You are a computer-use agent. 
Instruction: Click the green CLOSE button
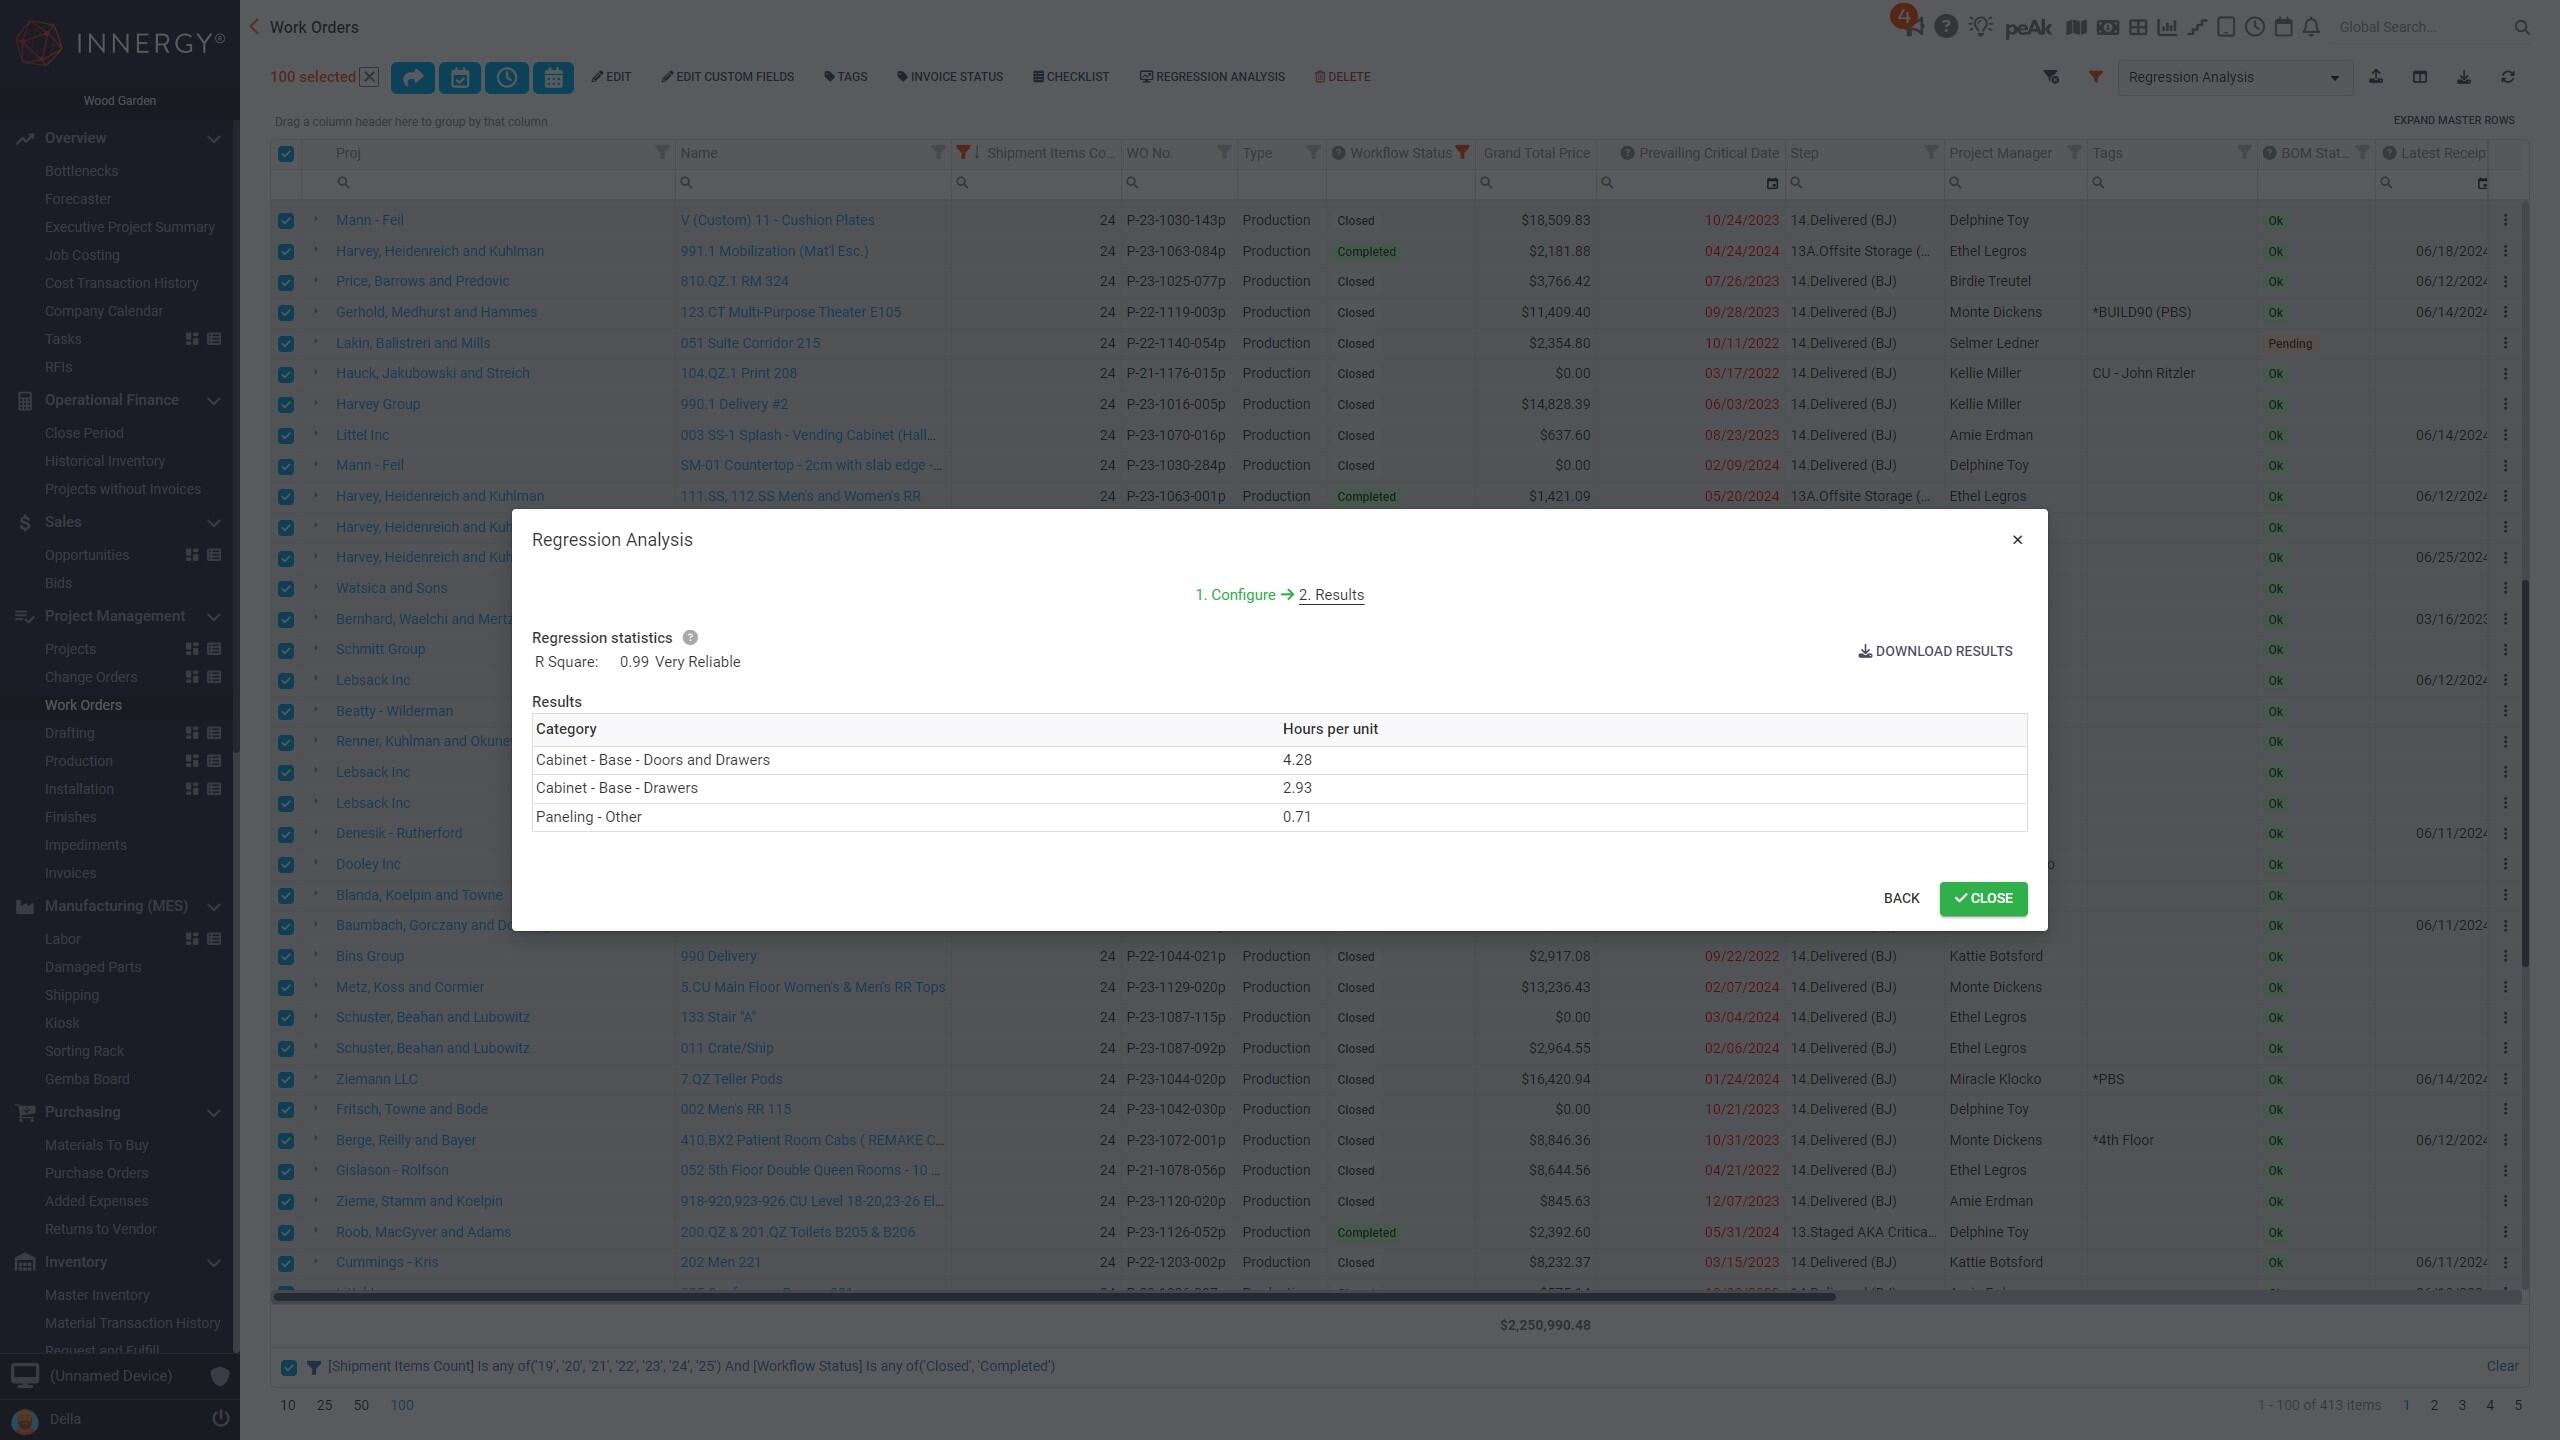pyautogui.click(x=1983, y=898)
